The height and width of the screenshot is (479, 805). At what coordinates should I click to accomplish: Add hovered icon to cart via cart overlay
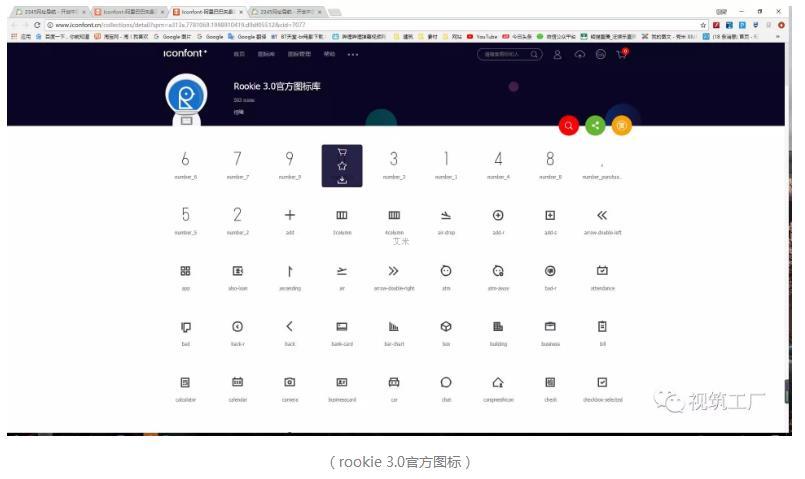[x=342, y=152]
